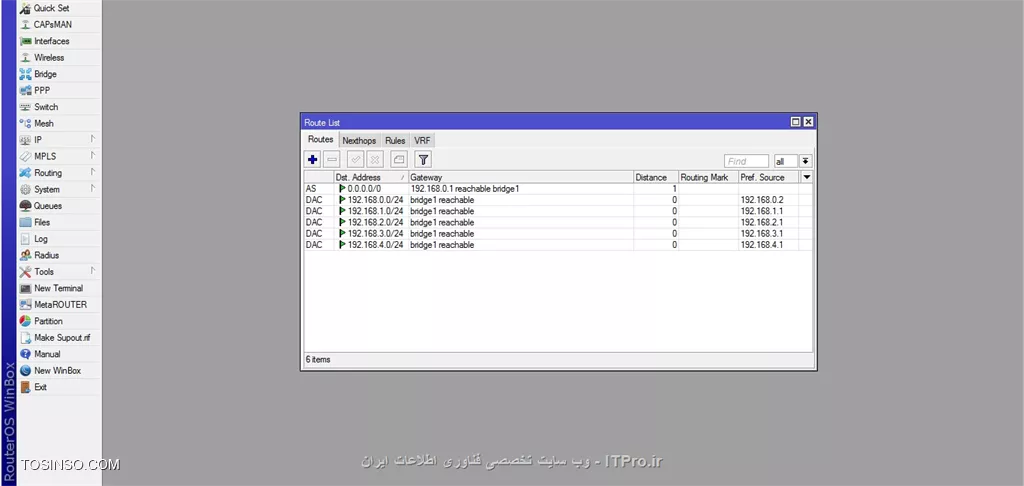Expand the Tools submenu
The height and width of the screenshot is (486, 1024).
coord(59,272)
